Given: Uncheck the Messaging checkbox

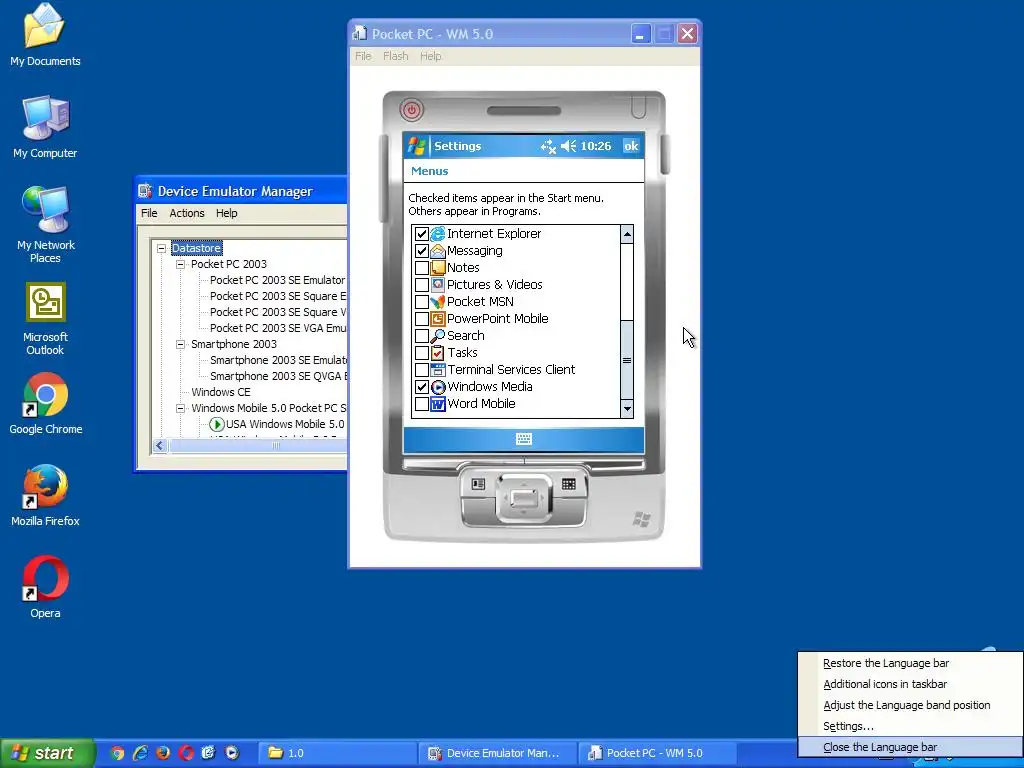Looking at the screenshot, I should pos(422,251).
